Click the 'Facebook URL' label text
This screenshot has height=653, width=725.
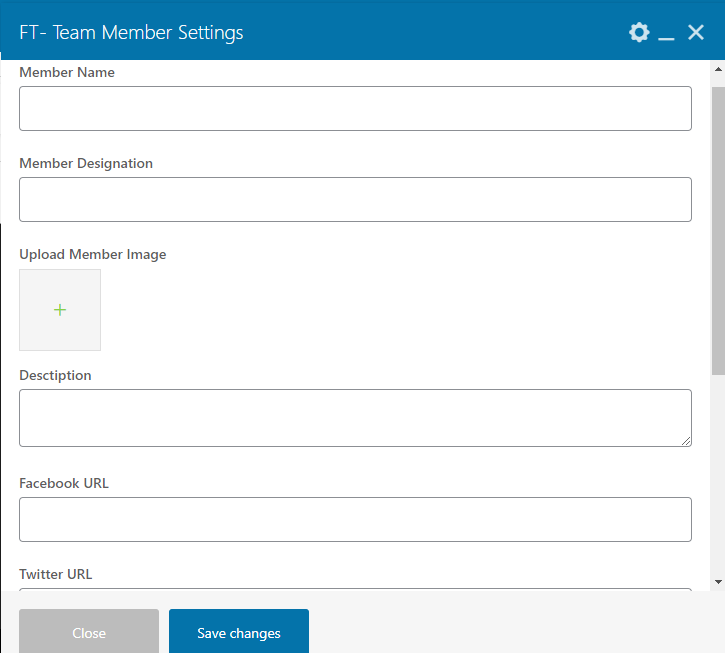(64, 483)
